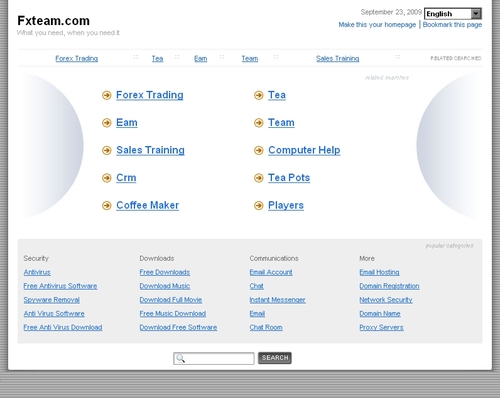Open Download Free Software link
This screenshot has height=398, width=500.
178,327
